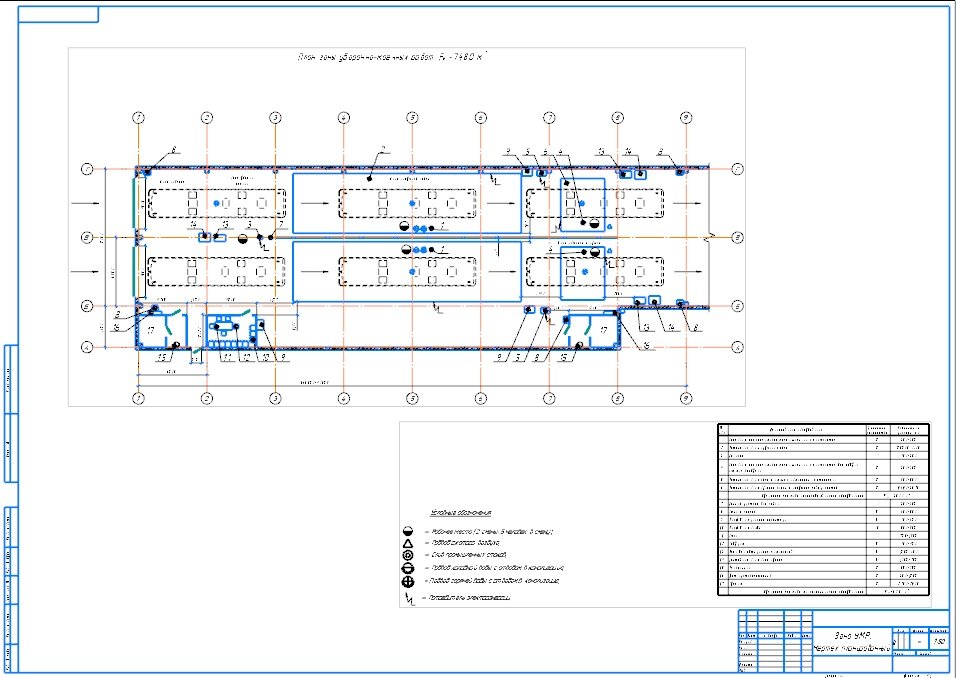Select the triangle compressed air legend symbol

pos(408,541)
